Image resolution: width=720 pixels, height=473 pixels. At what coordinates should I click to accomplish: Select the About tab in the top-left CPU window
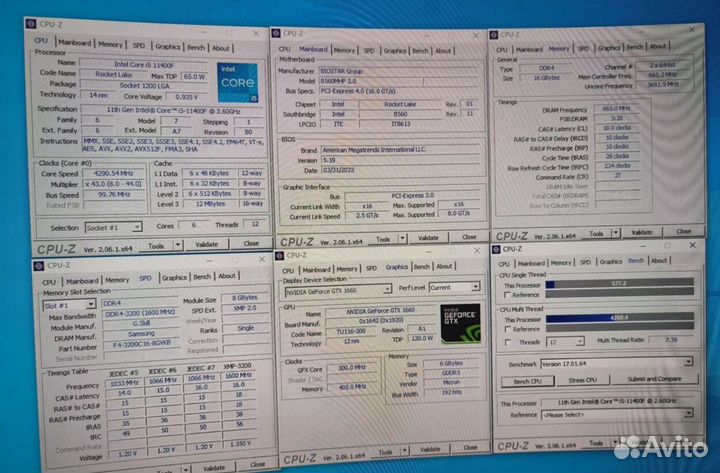221,48
